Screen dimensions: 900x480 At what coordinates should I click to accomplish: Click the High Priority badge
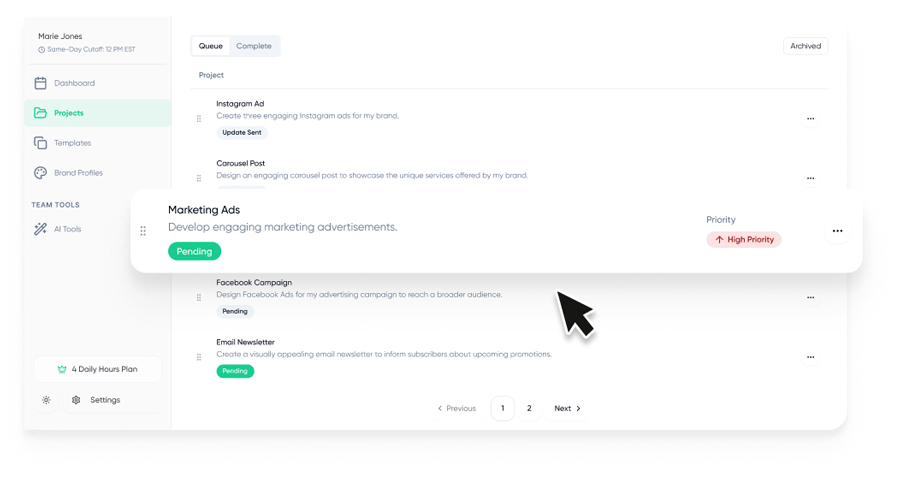pyautogui.click(x=744, y=240)
